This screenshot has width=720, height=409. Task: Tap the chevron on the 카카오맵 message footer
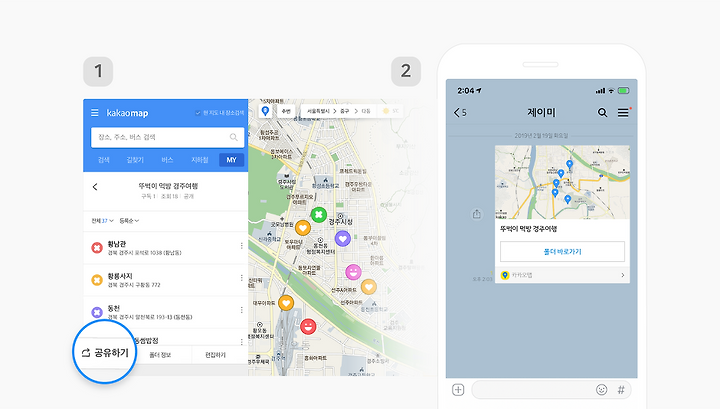pos(623,275)
